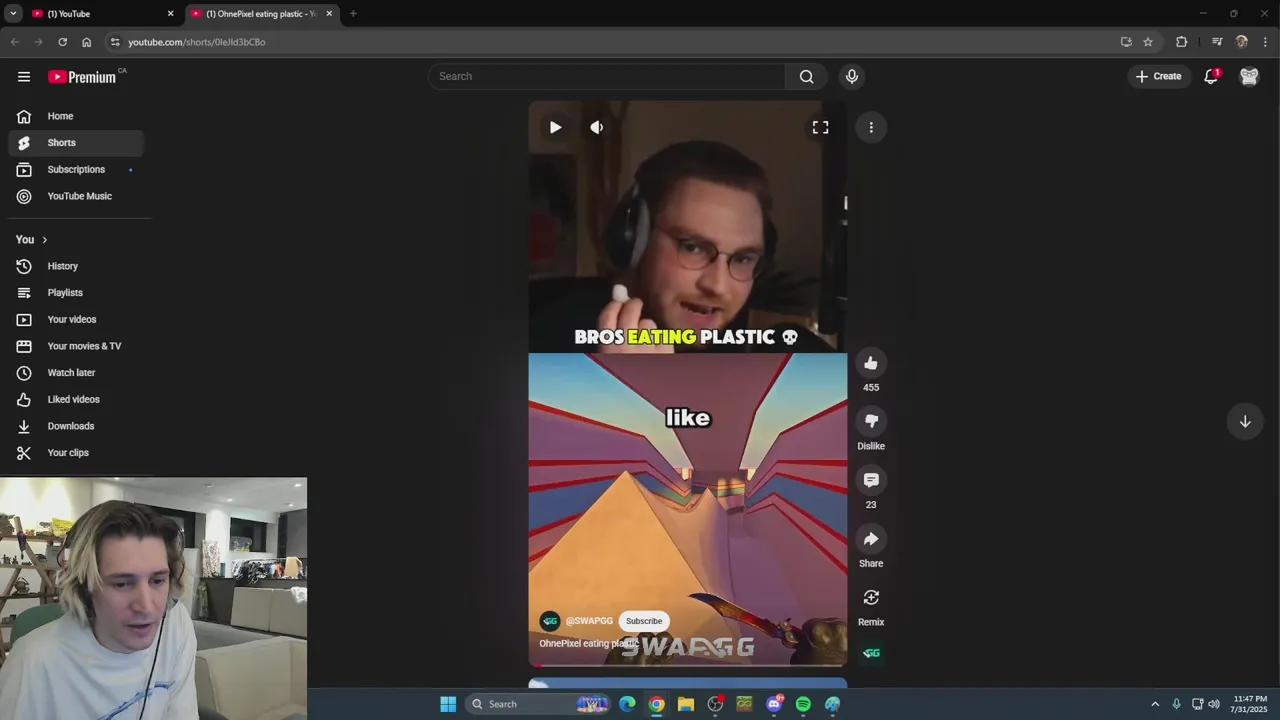Image resolution: width=1280 pixels, height=720 pixels.
Task: Open Shorts in the sidebar
Action: point(76,143)
